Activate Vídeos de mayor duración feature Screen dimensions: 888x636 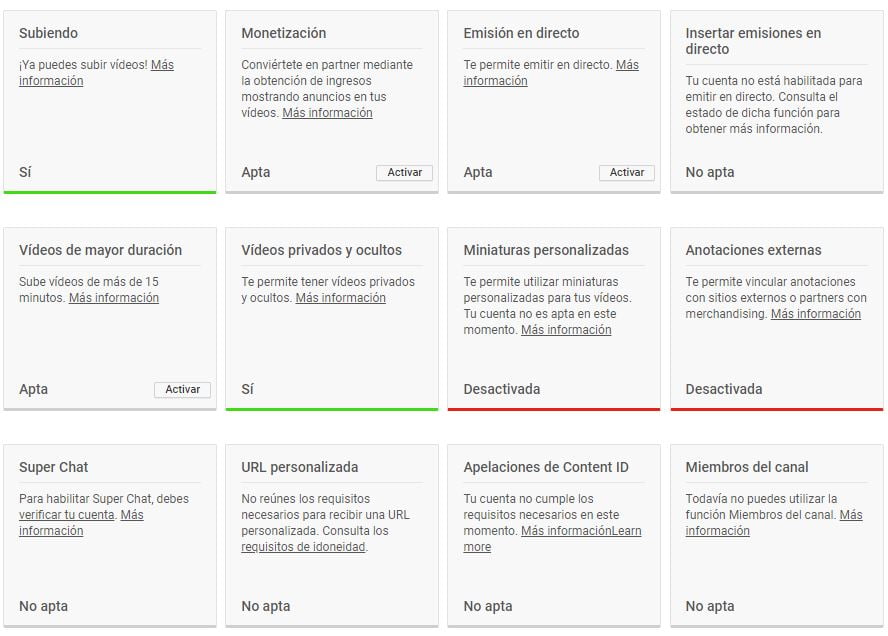(x=182, y=390)
